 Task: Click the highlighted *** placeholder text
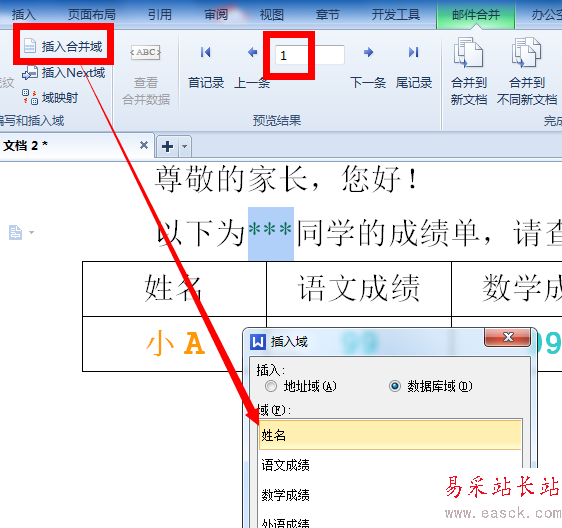pyautogui.click(x=271, y=233)
